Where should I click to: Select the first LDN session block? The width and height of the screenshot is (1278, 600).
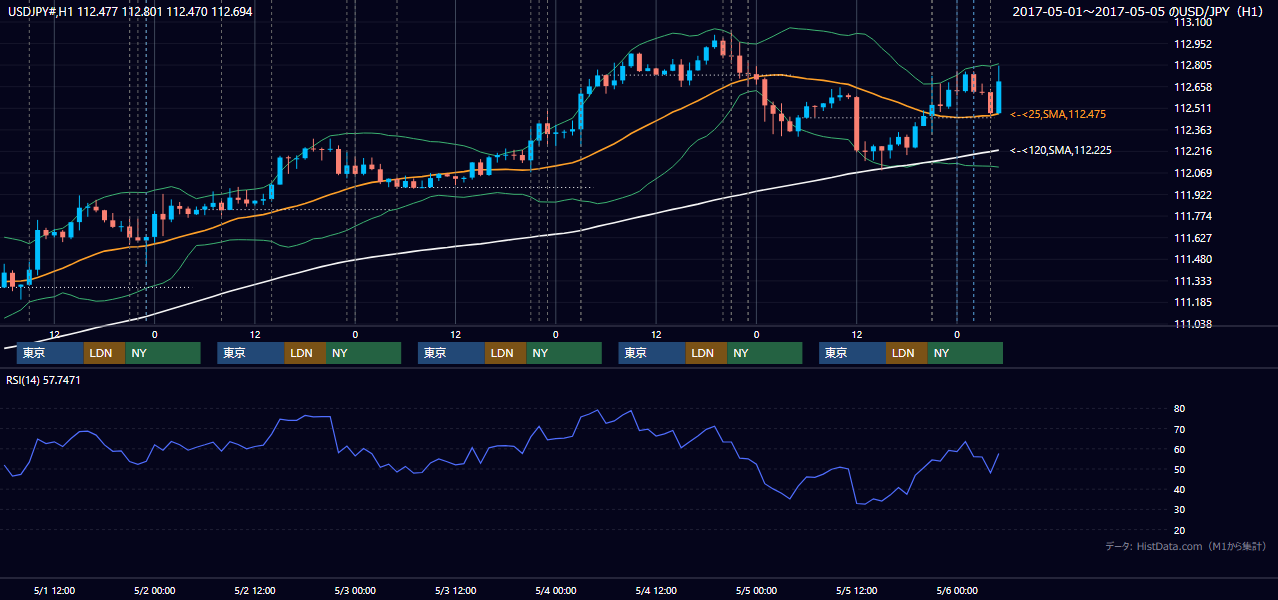(104, 353)
